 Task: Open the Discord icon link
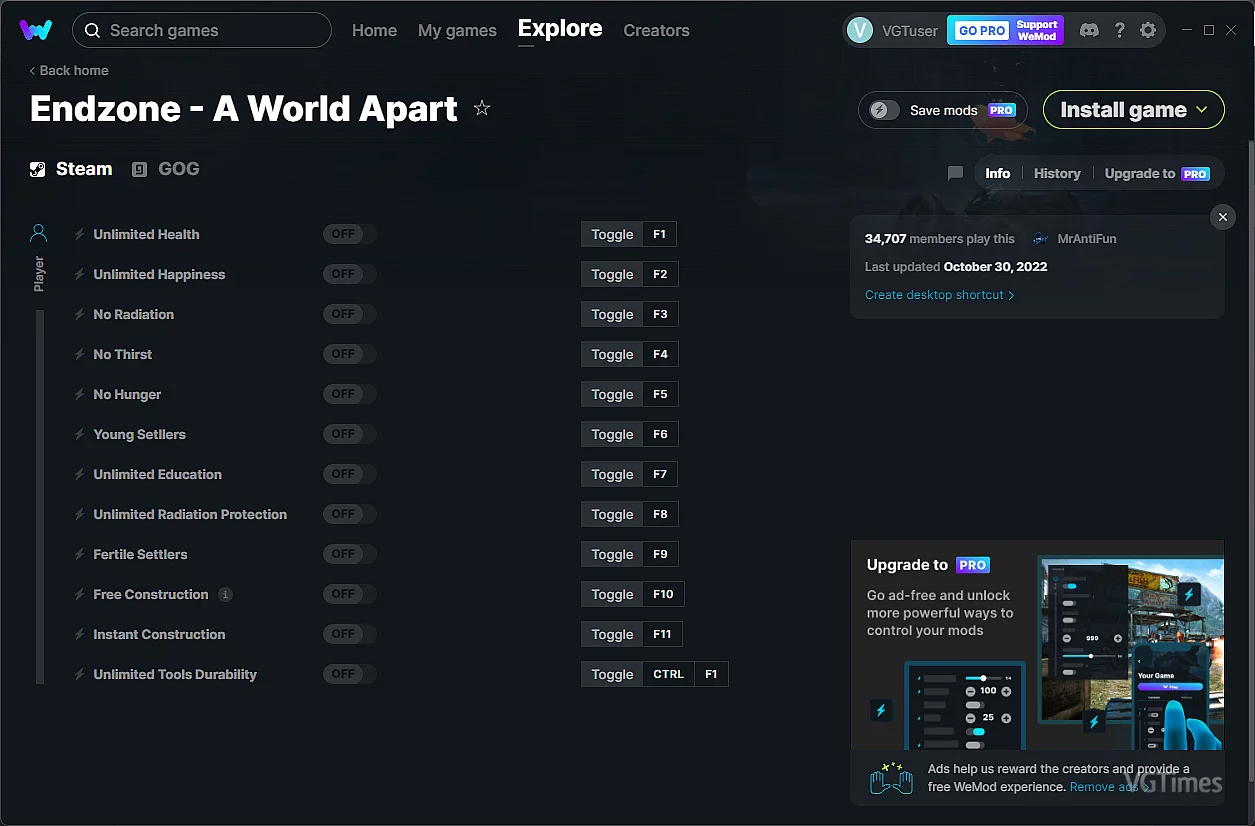(1089, 30)
